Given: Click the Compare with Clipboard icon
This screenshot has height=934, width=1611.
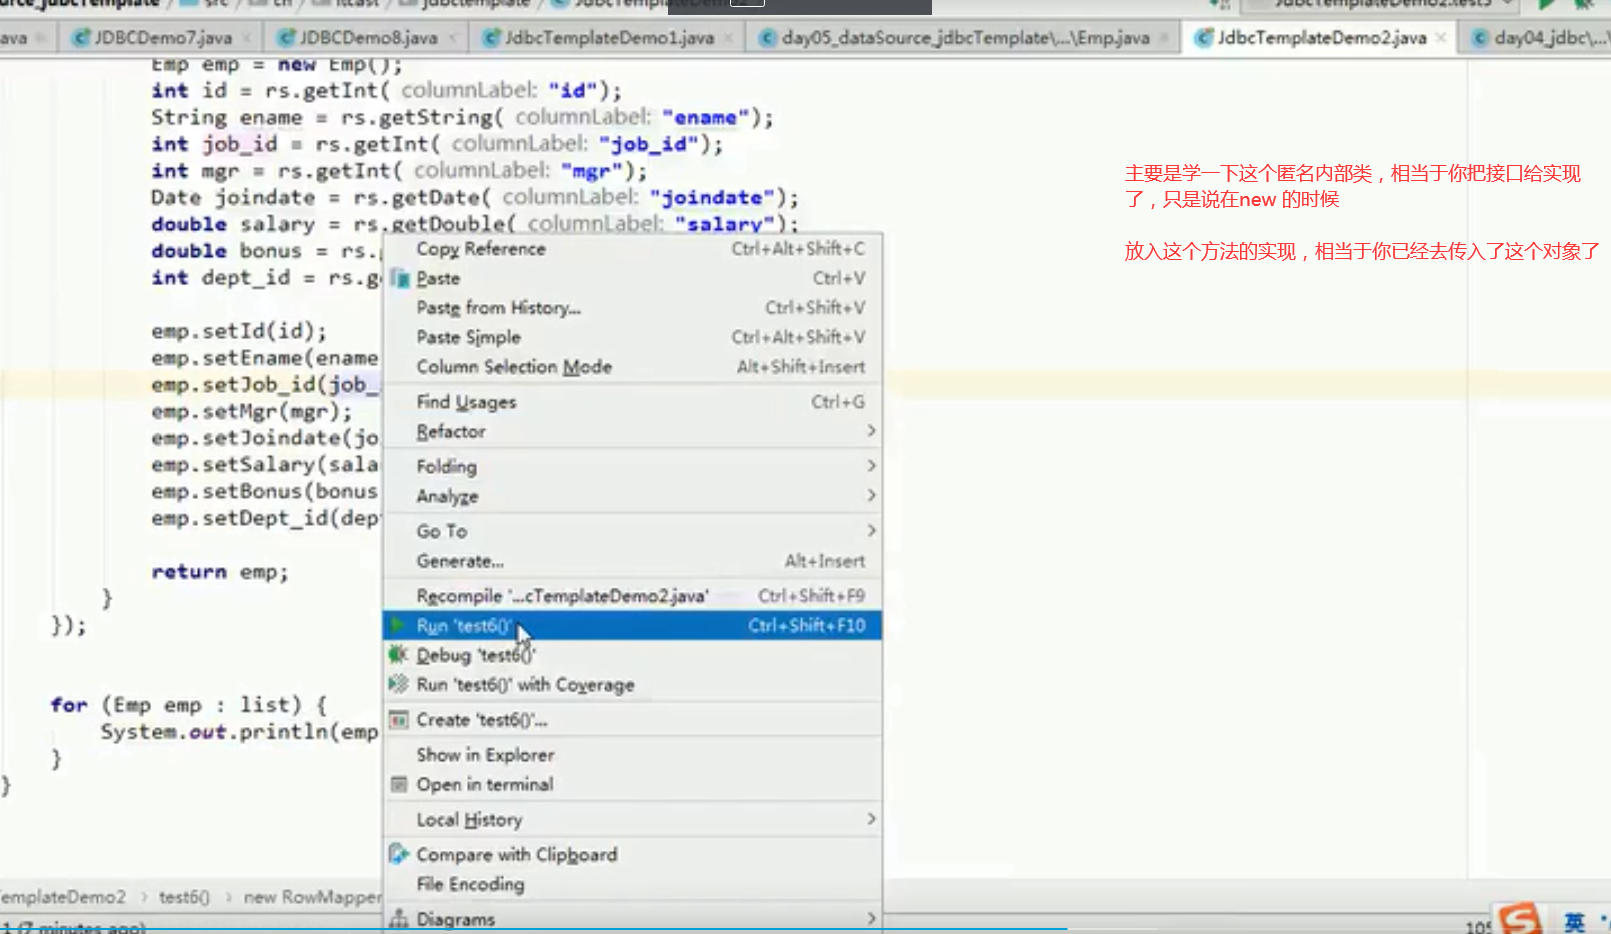Looking at the screenshot, I should (x=398, y=854).
